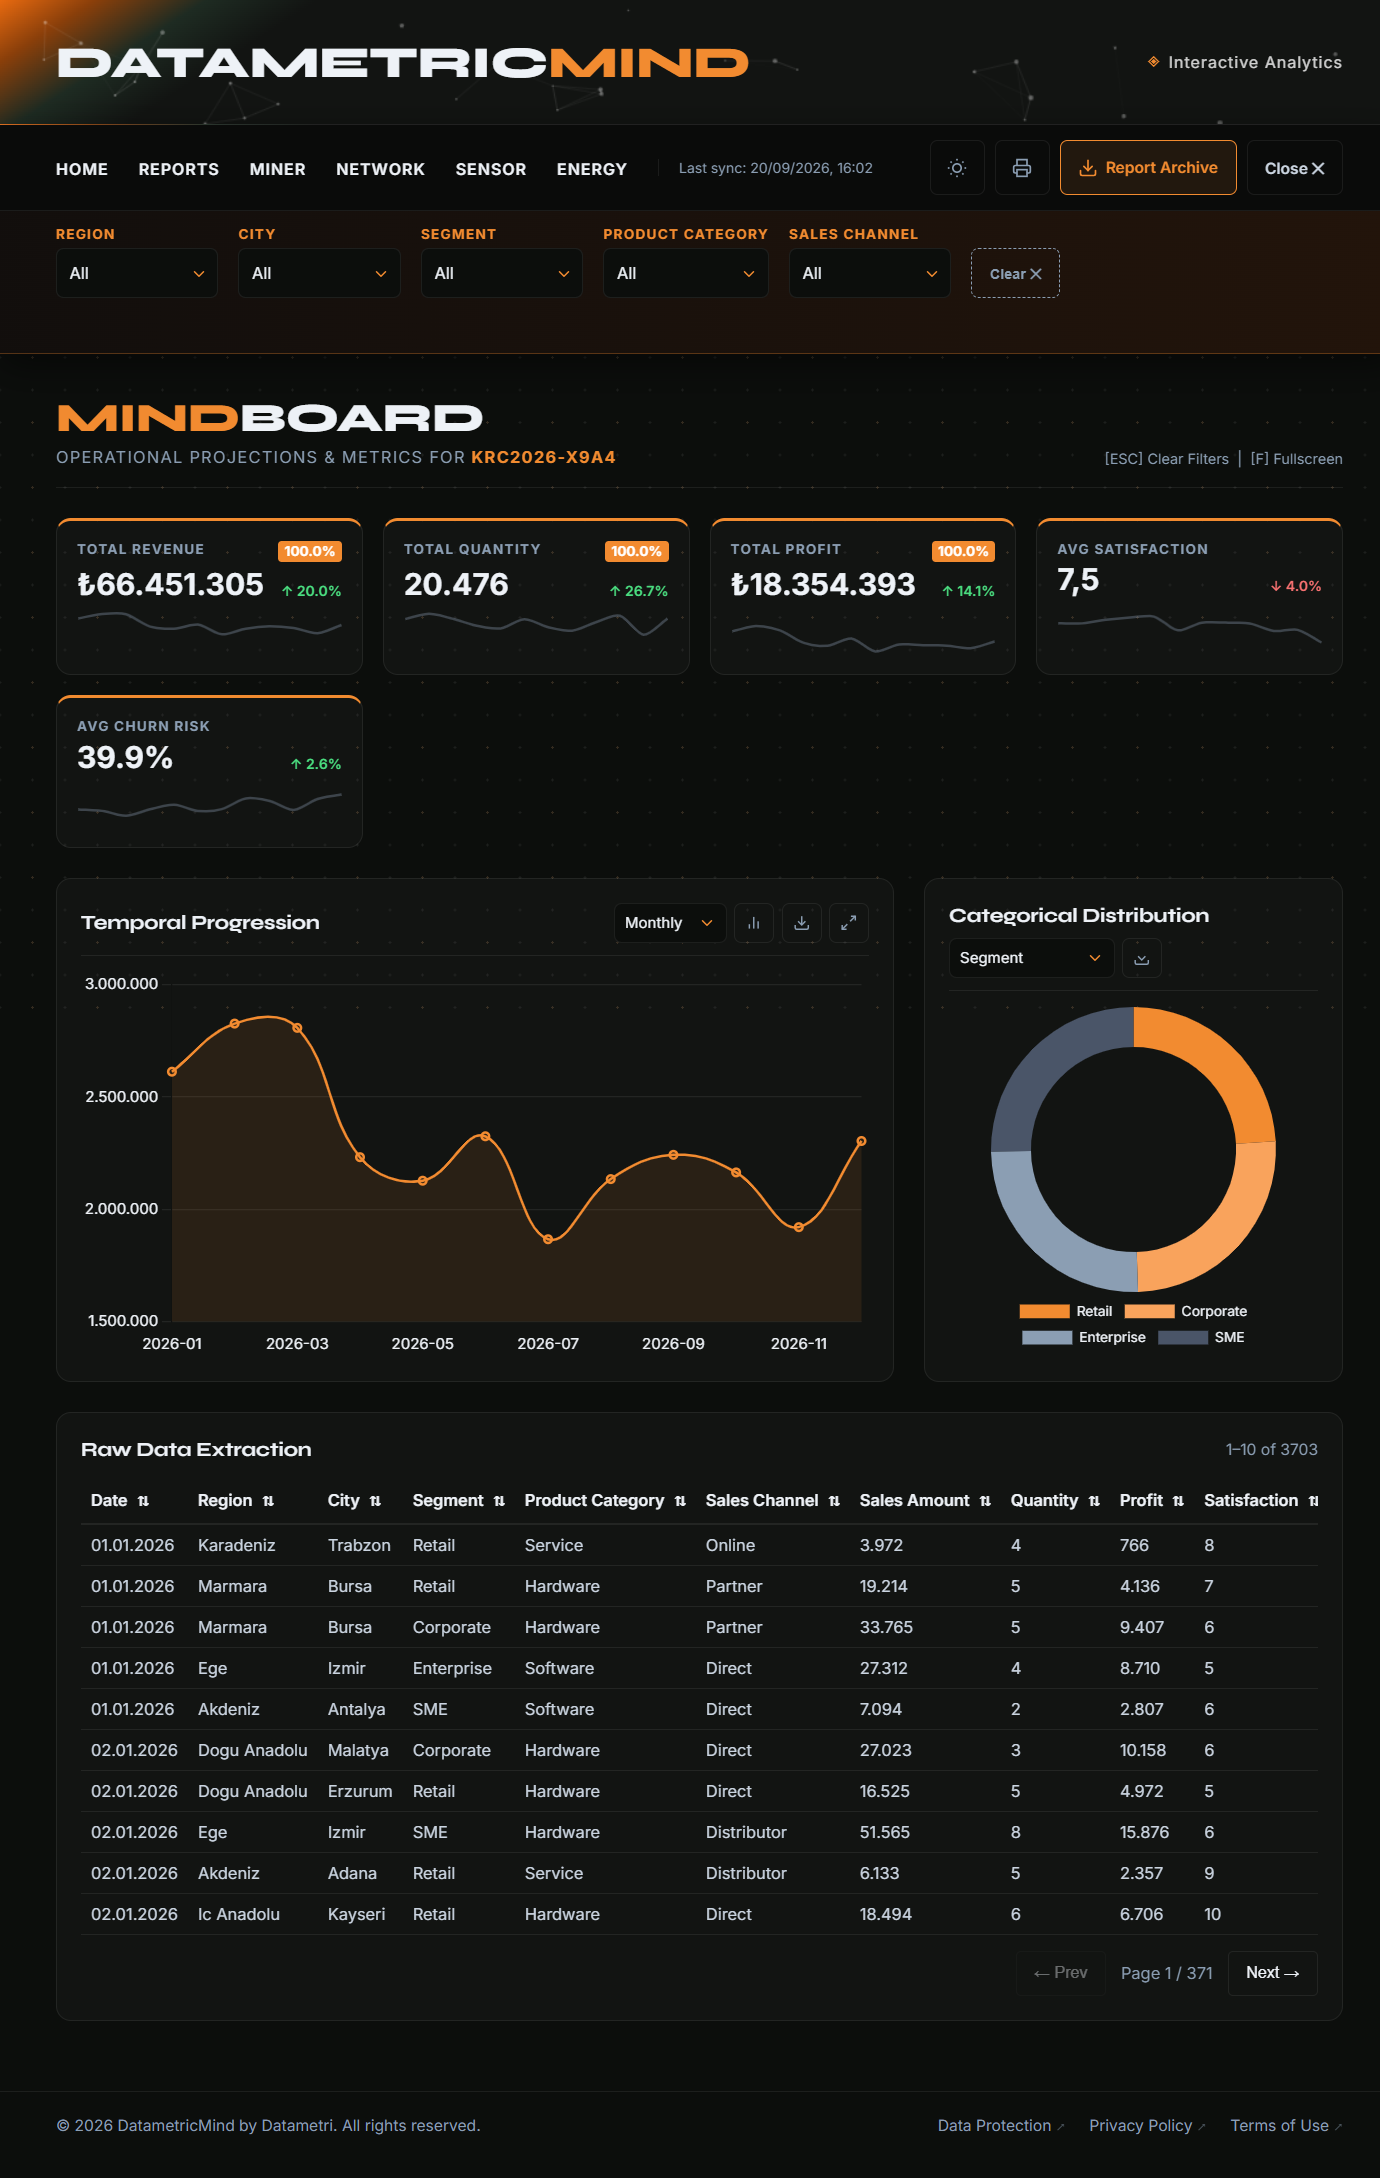The width and height of the screenshot is (1380, 2178).
Task: Click the Kayseri city cell
Action: (x=356, y=1914)
